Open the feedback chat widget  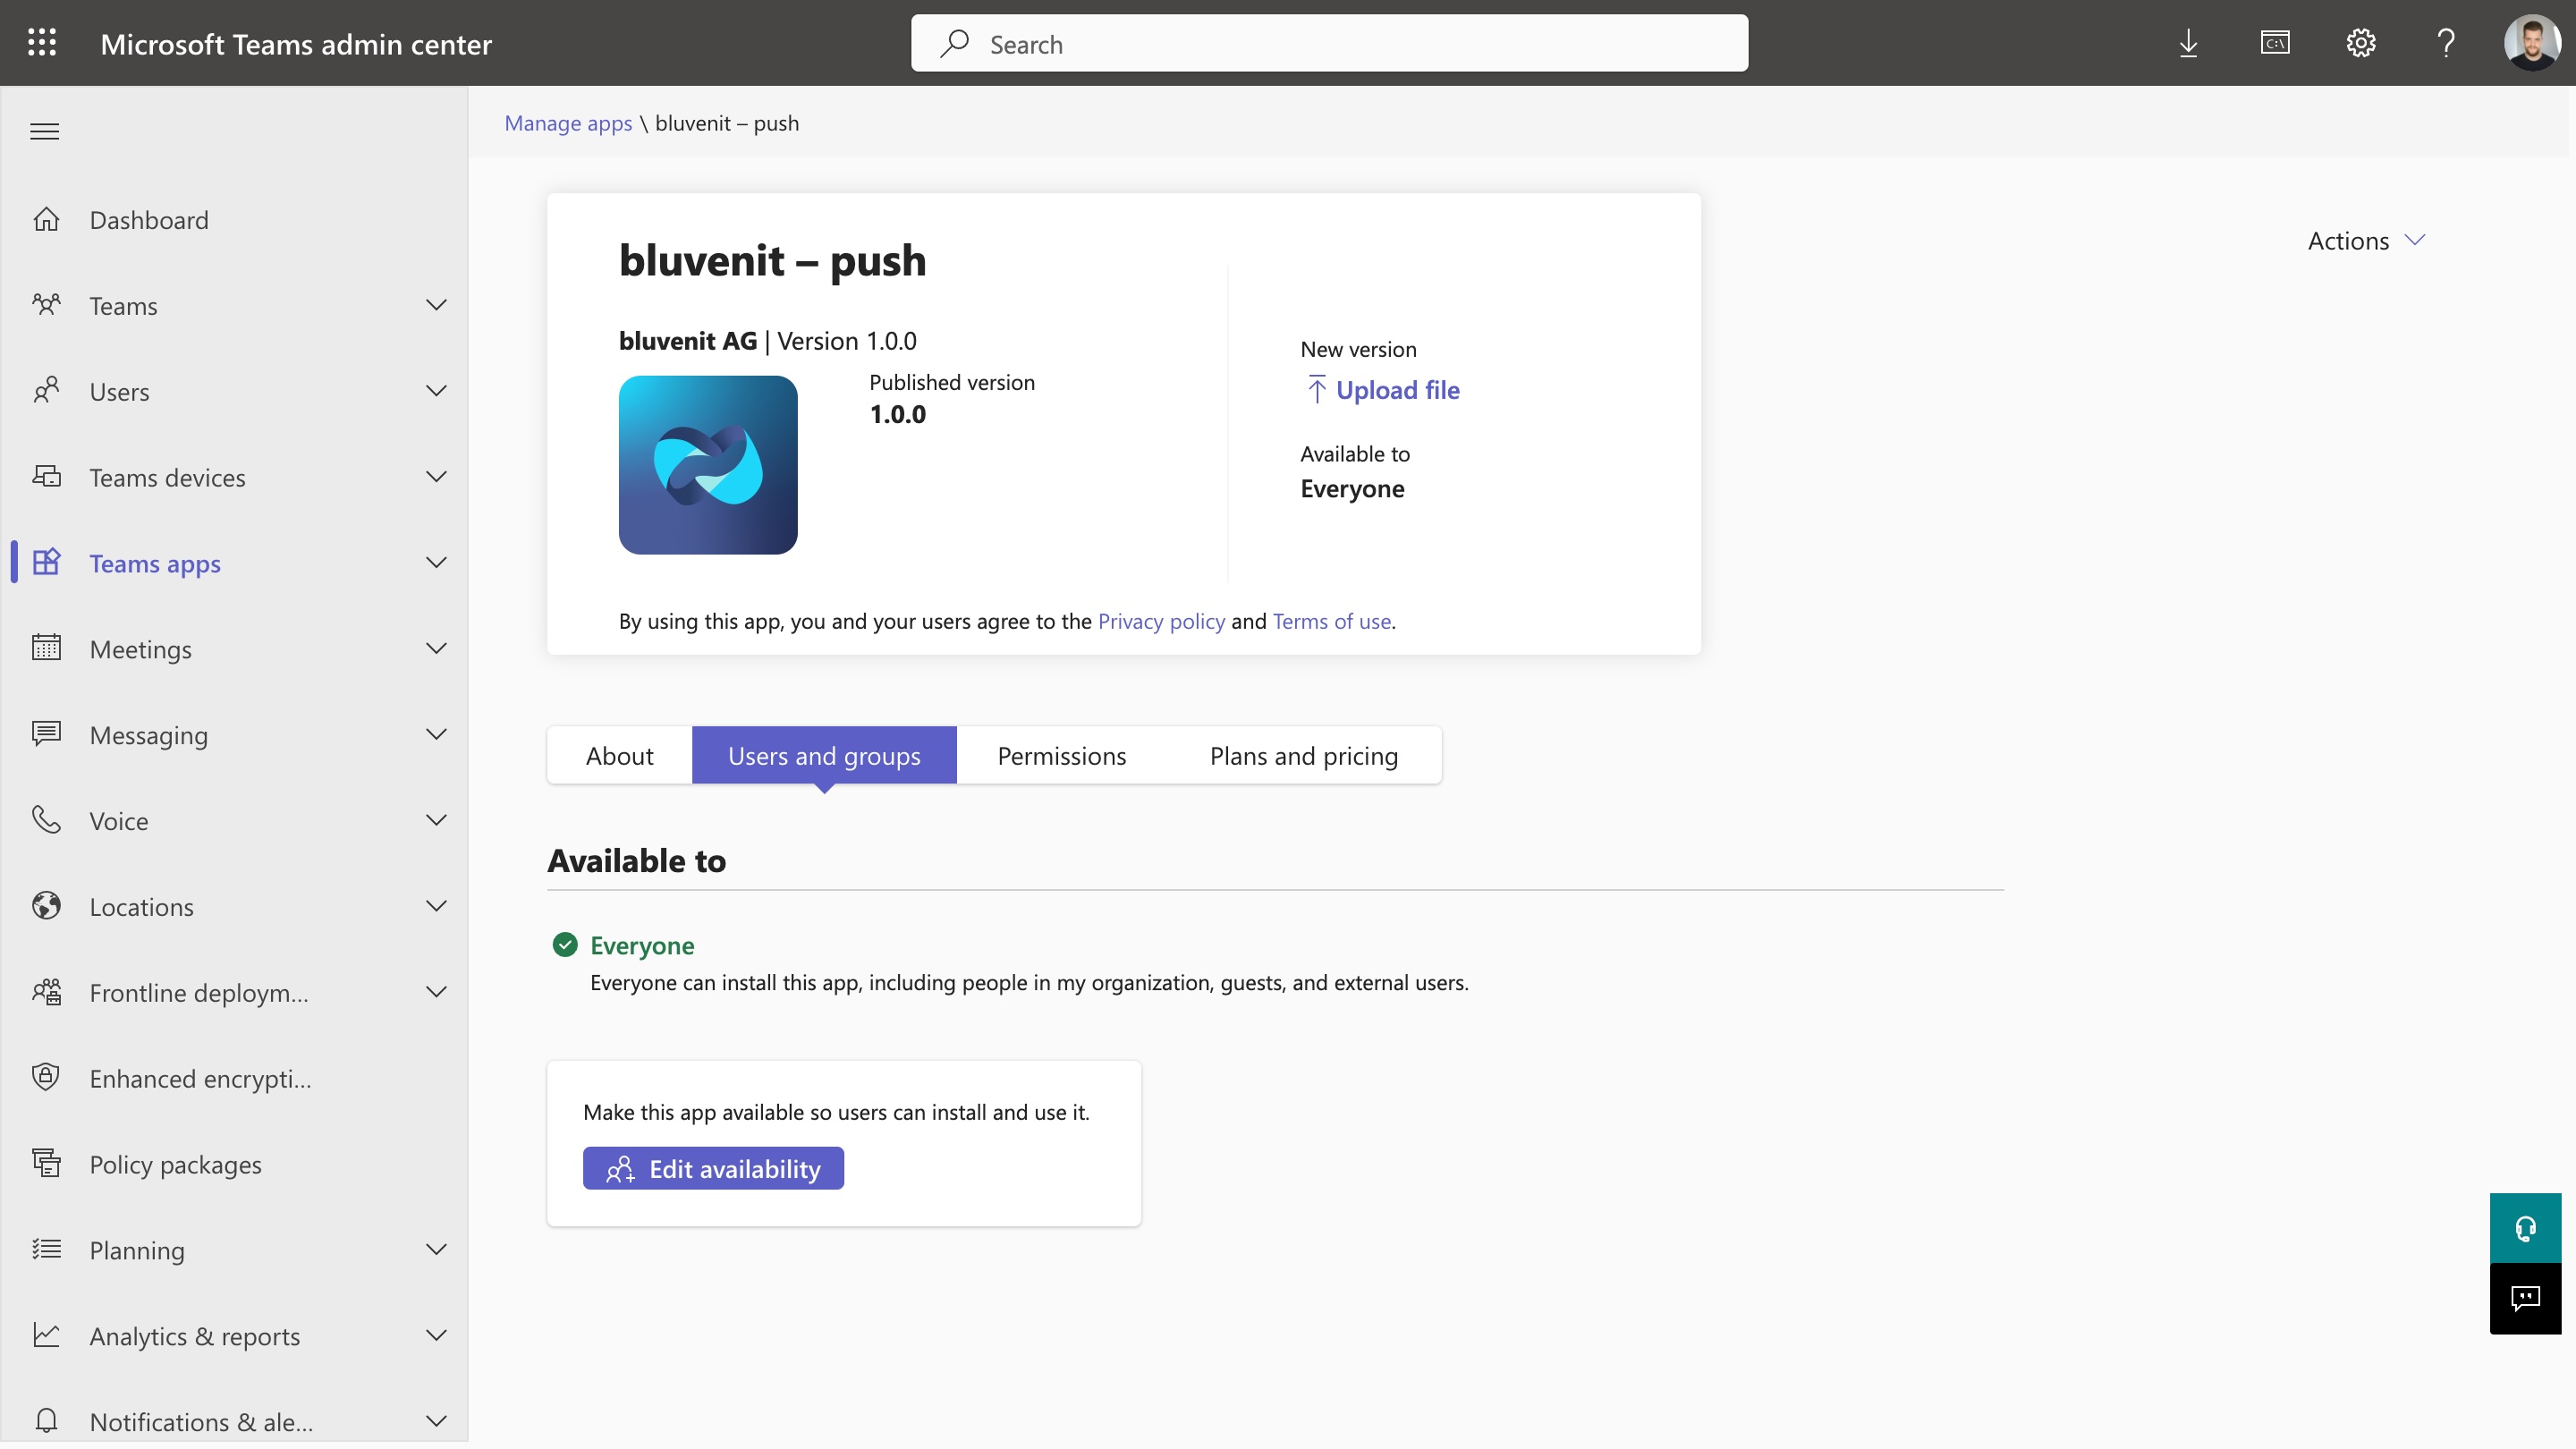point(2525,1298)
